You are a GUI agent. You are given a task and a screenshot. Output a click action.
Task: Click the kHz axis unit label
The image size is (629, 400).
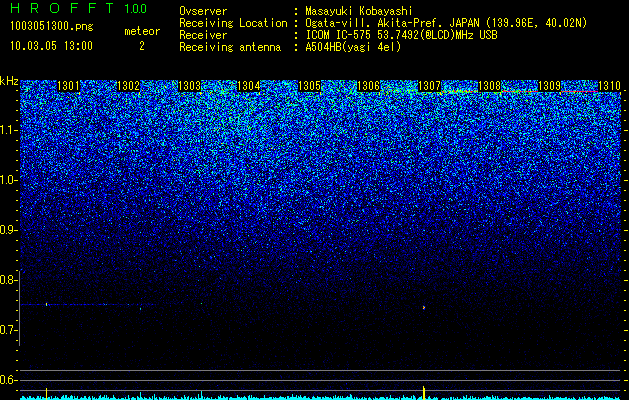tap(9, 81)
